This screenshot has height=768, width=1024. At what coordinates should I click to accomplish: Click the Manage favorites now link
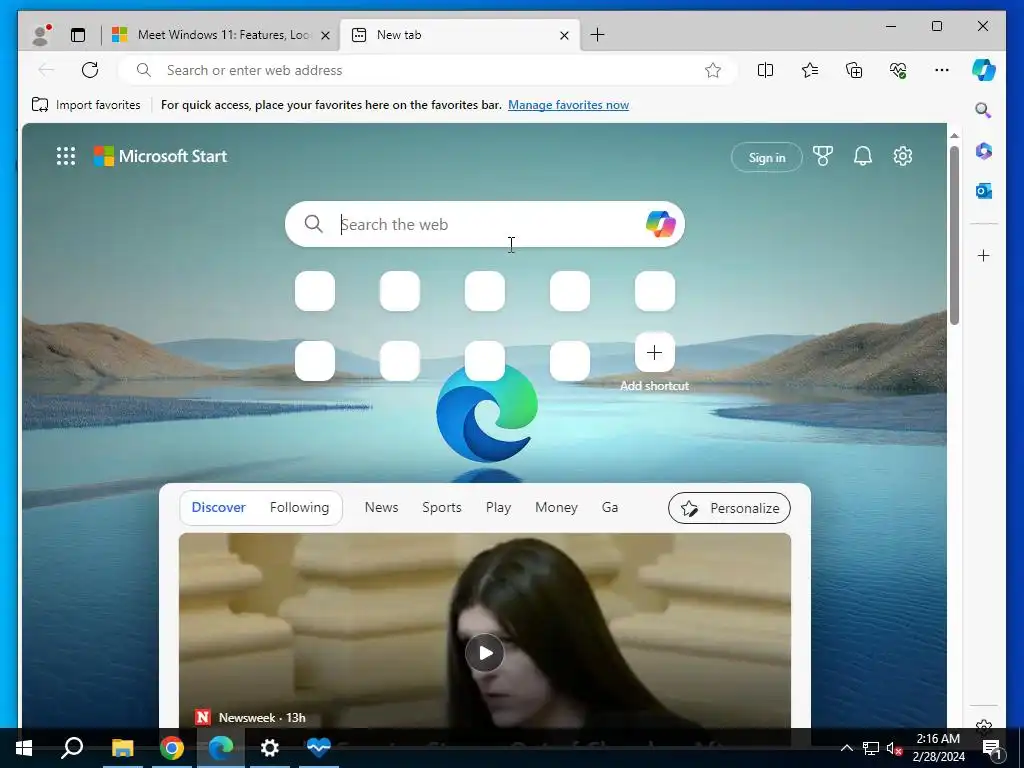(568, 104)
